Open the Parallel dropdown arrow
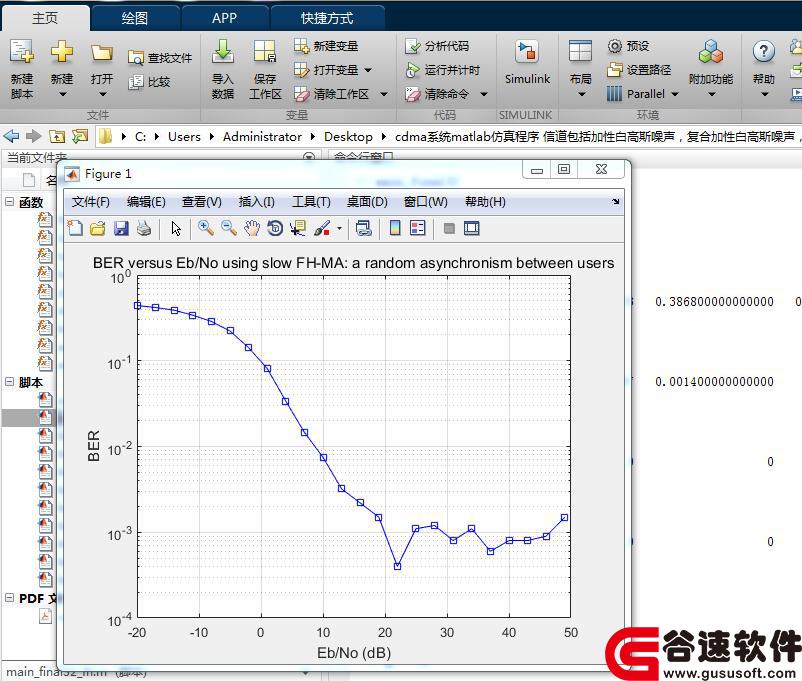Image resolution: width=802 pixels, height=681 pixels. tap(675, 94)
